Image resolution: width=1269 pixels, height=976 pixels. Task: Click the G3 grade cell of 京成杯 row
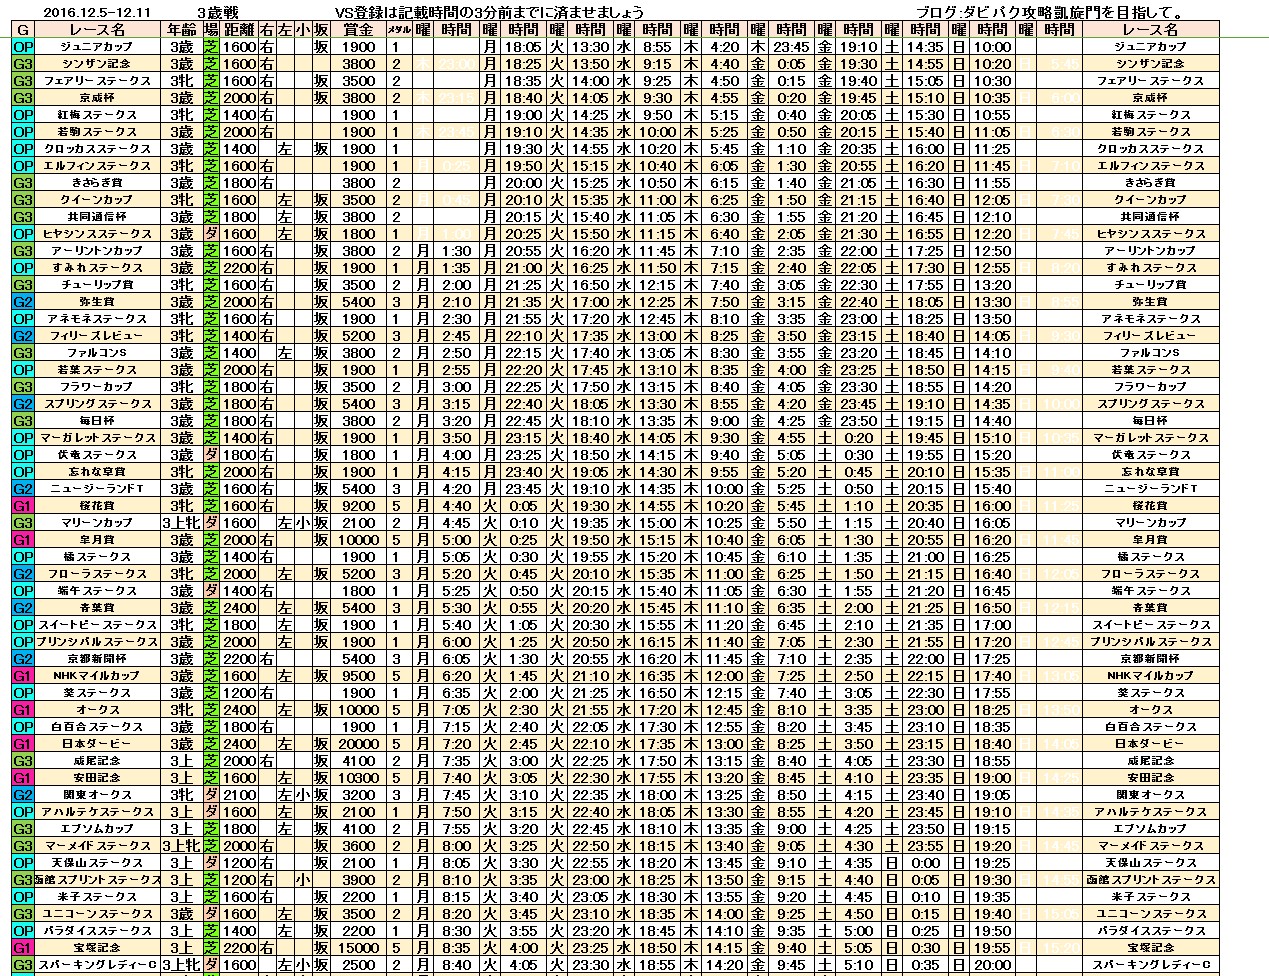pos(23,98)
